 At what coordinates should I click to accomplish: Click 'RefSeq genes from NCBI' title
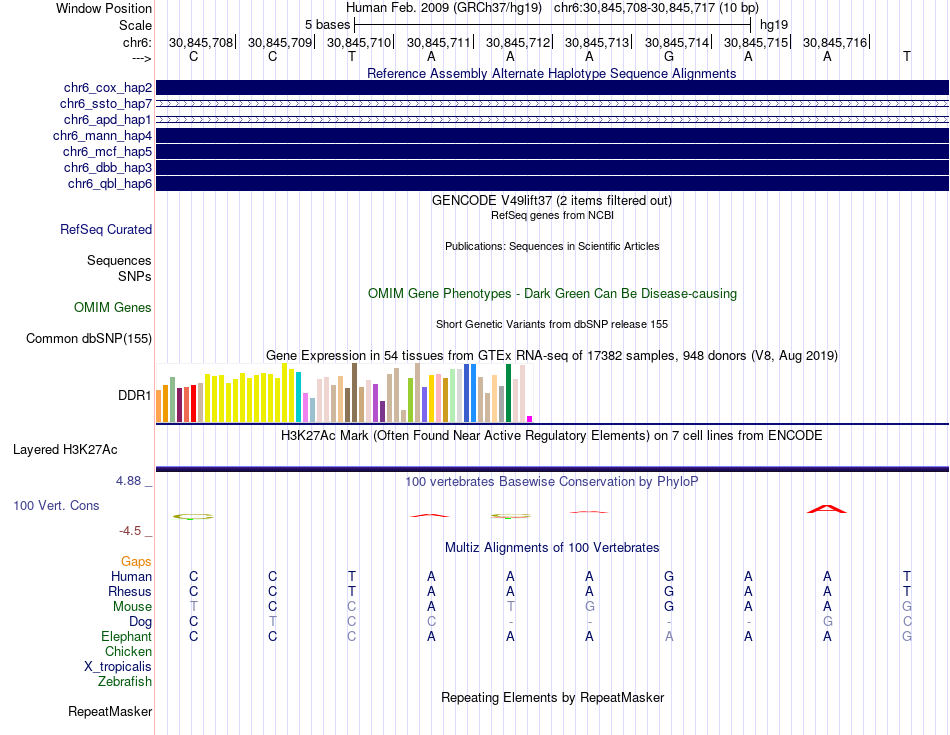click(552, 215)
